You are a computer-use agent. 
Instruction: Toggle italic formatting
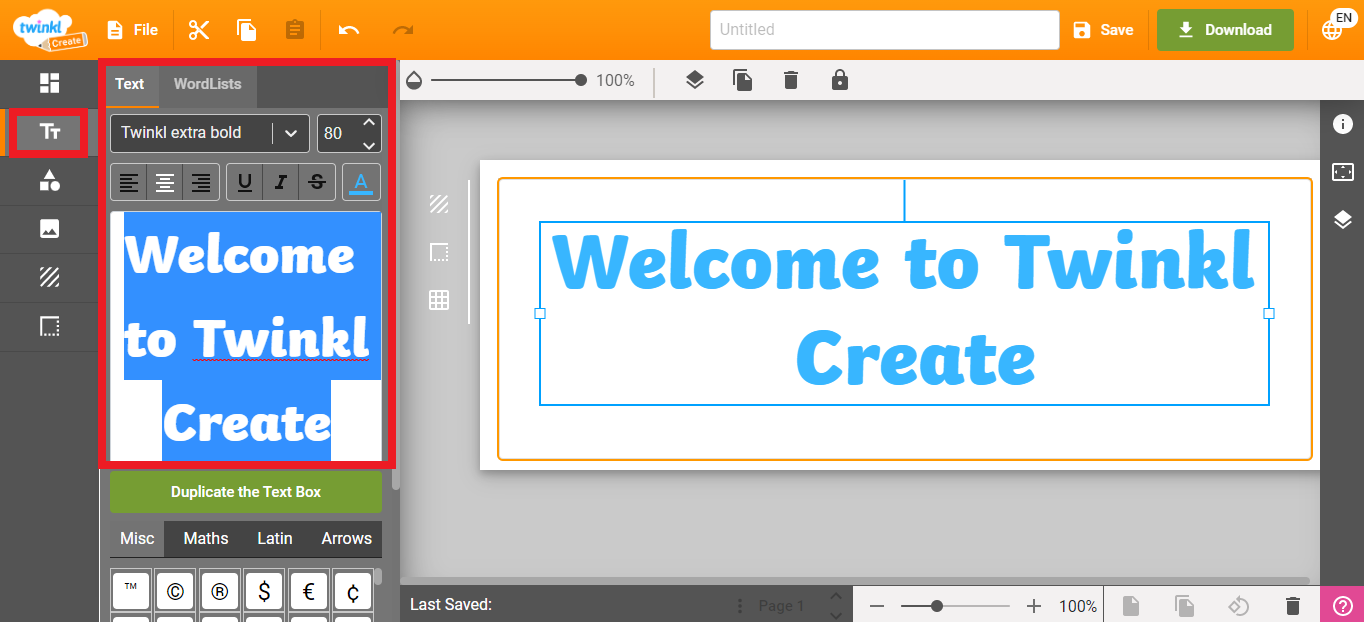[x=280, y=182]
